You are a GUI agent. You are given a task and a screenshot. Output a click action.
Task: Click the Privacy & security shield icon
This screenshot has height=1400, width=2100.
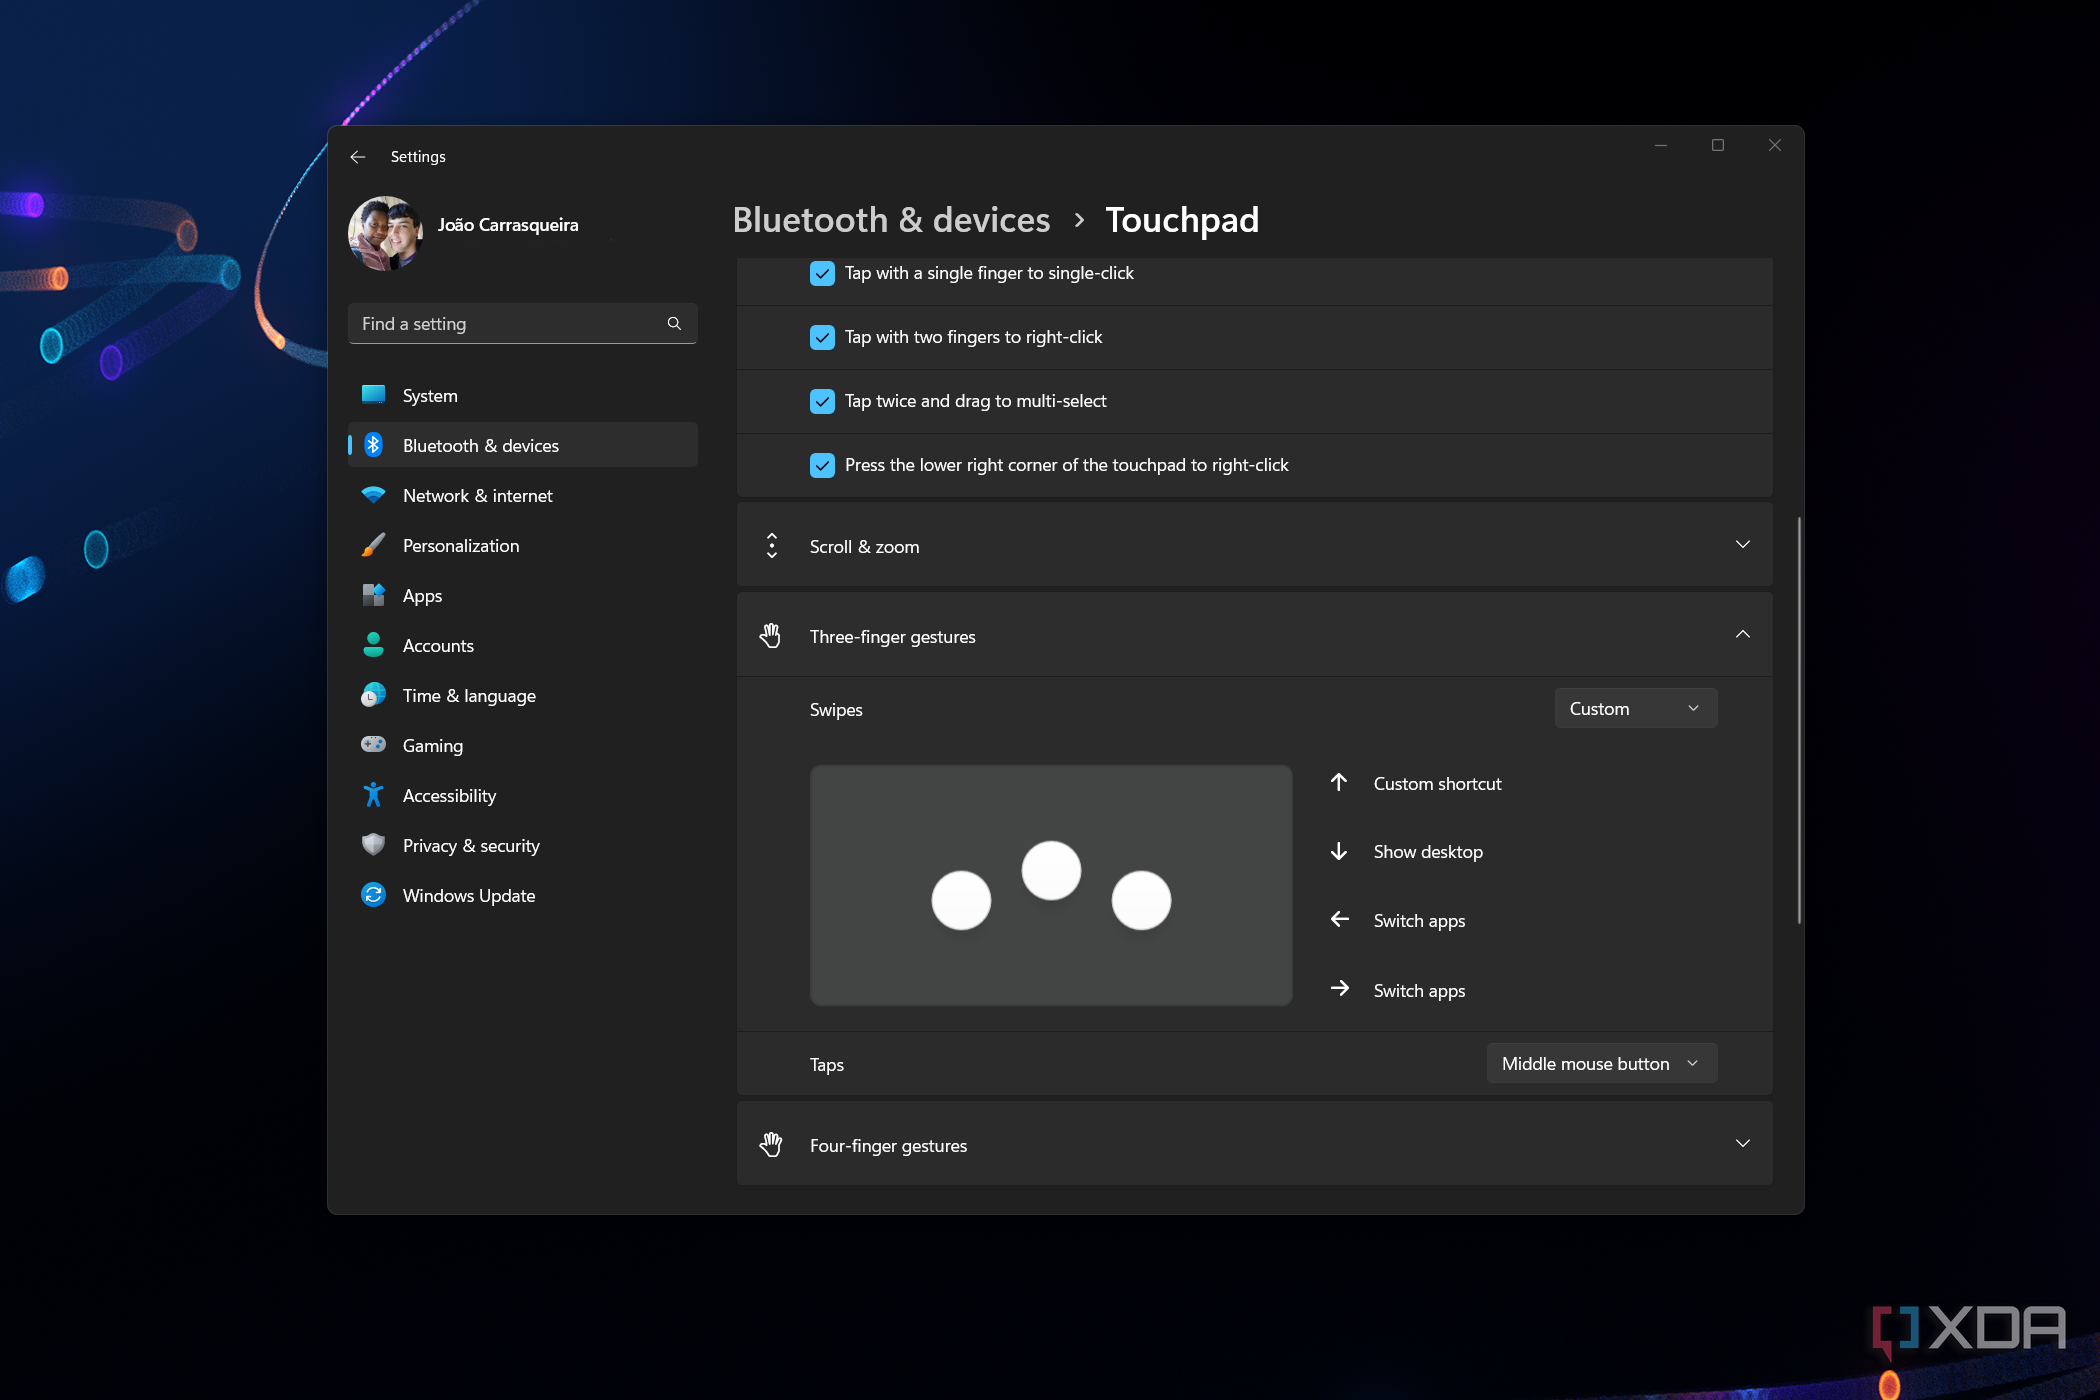click(x=373, y=845)
